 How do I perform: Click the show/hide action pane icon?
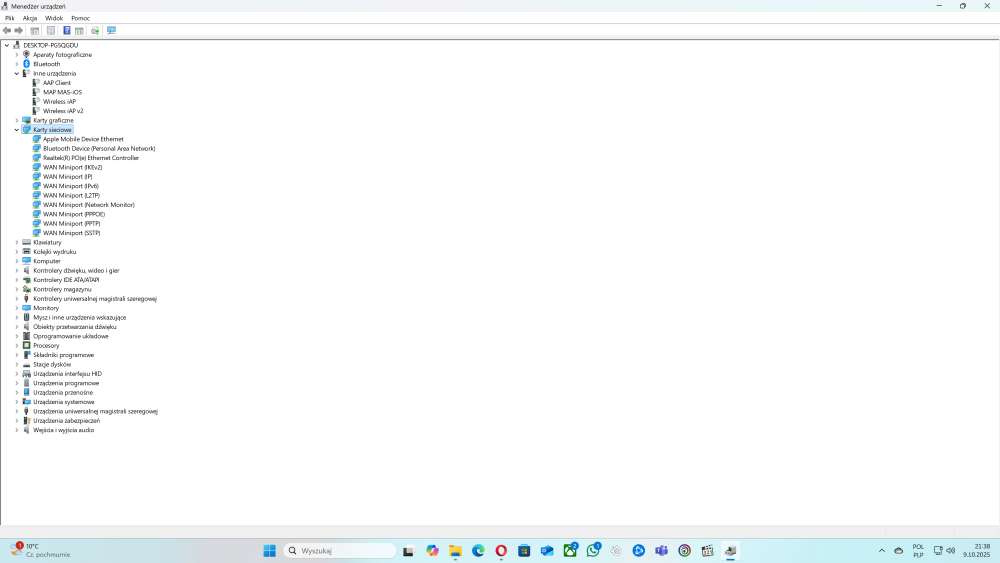79,31
